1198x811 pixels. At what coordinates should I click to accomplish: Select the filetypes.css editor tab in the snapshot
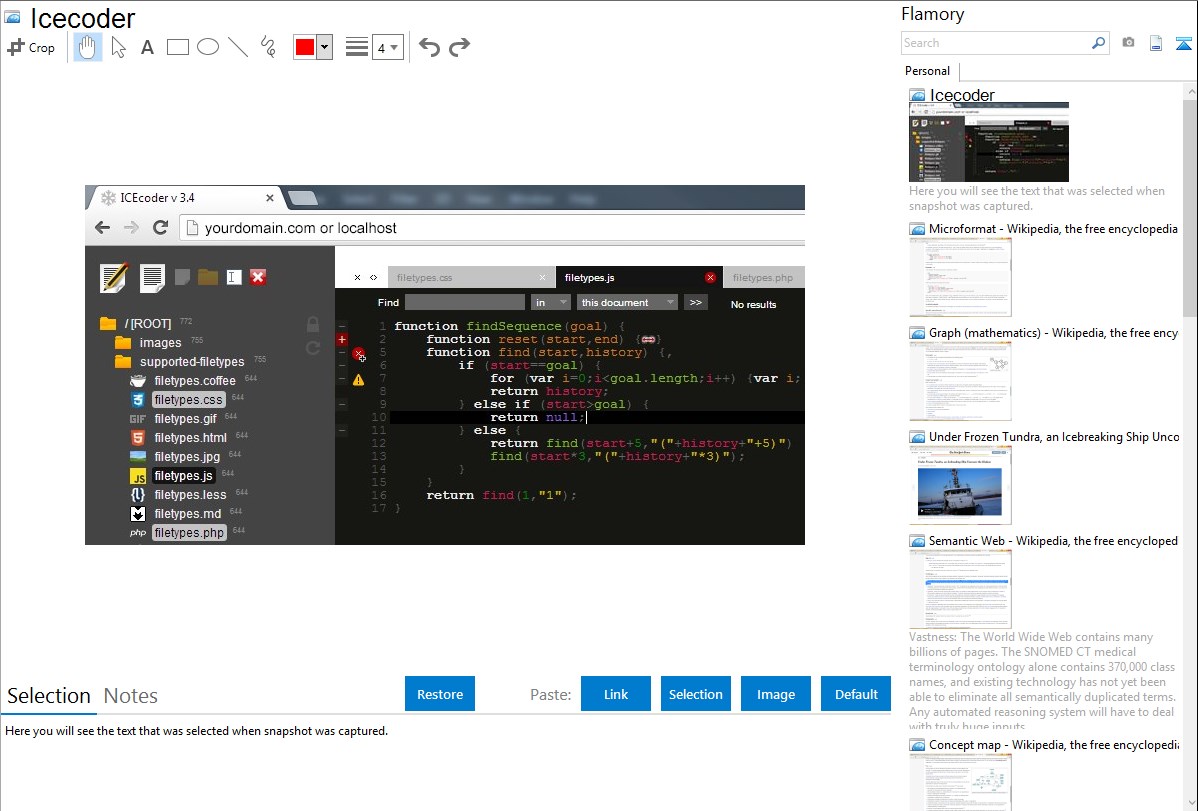pos(471,277)
